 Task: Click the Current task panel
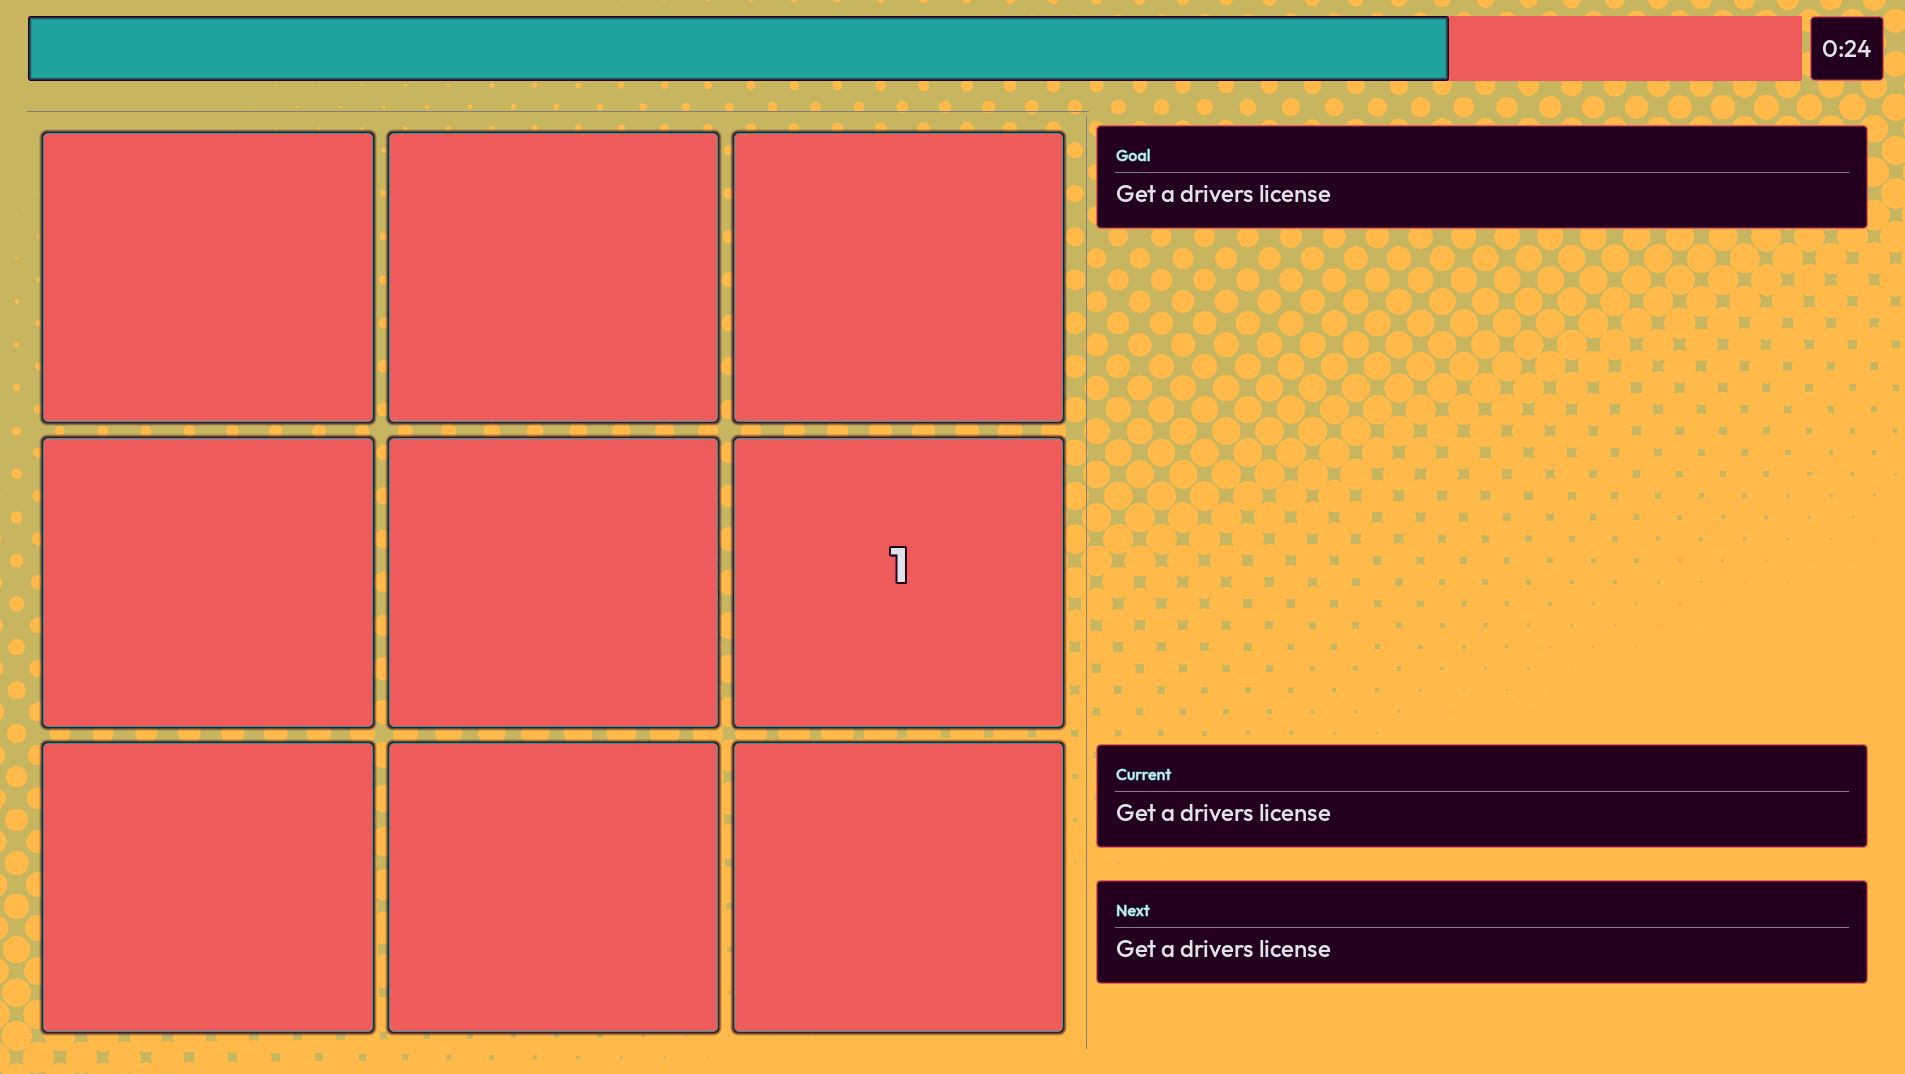coord(1481,796)
